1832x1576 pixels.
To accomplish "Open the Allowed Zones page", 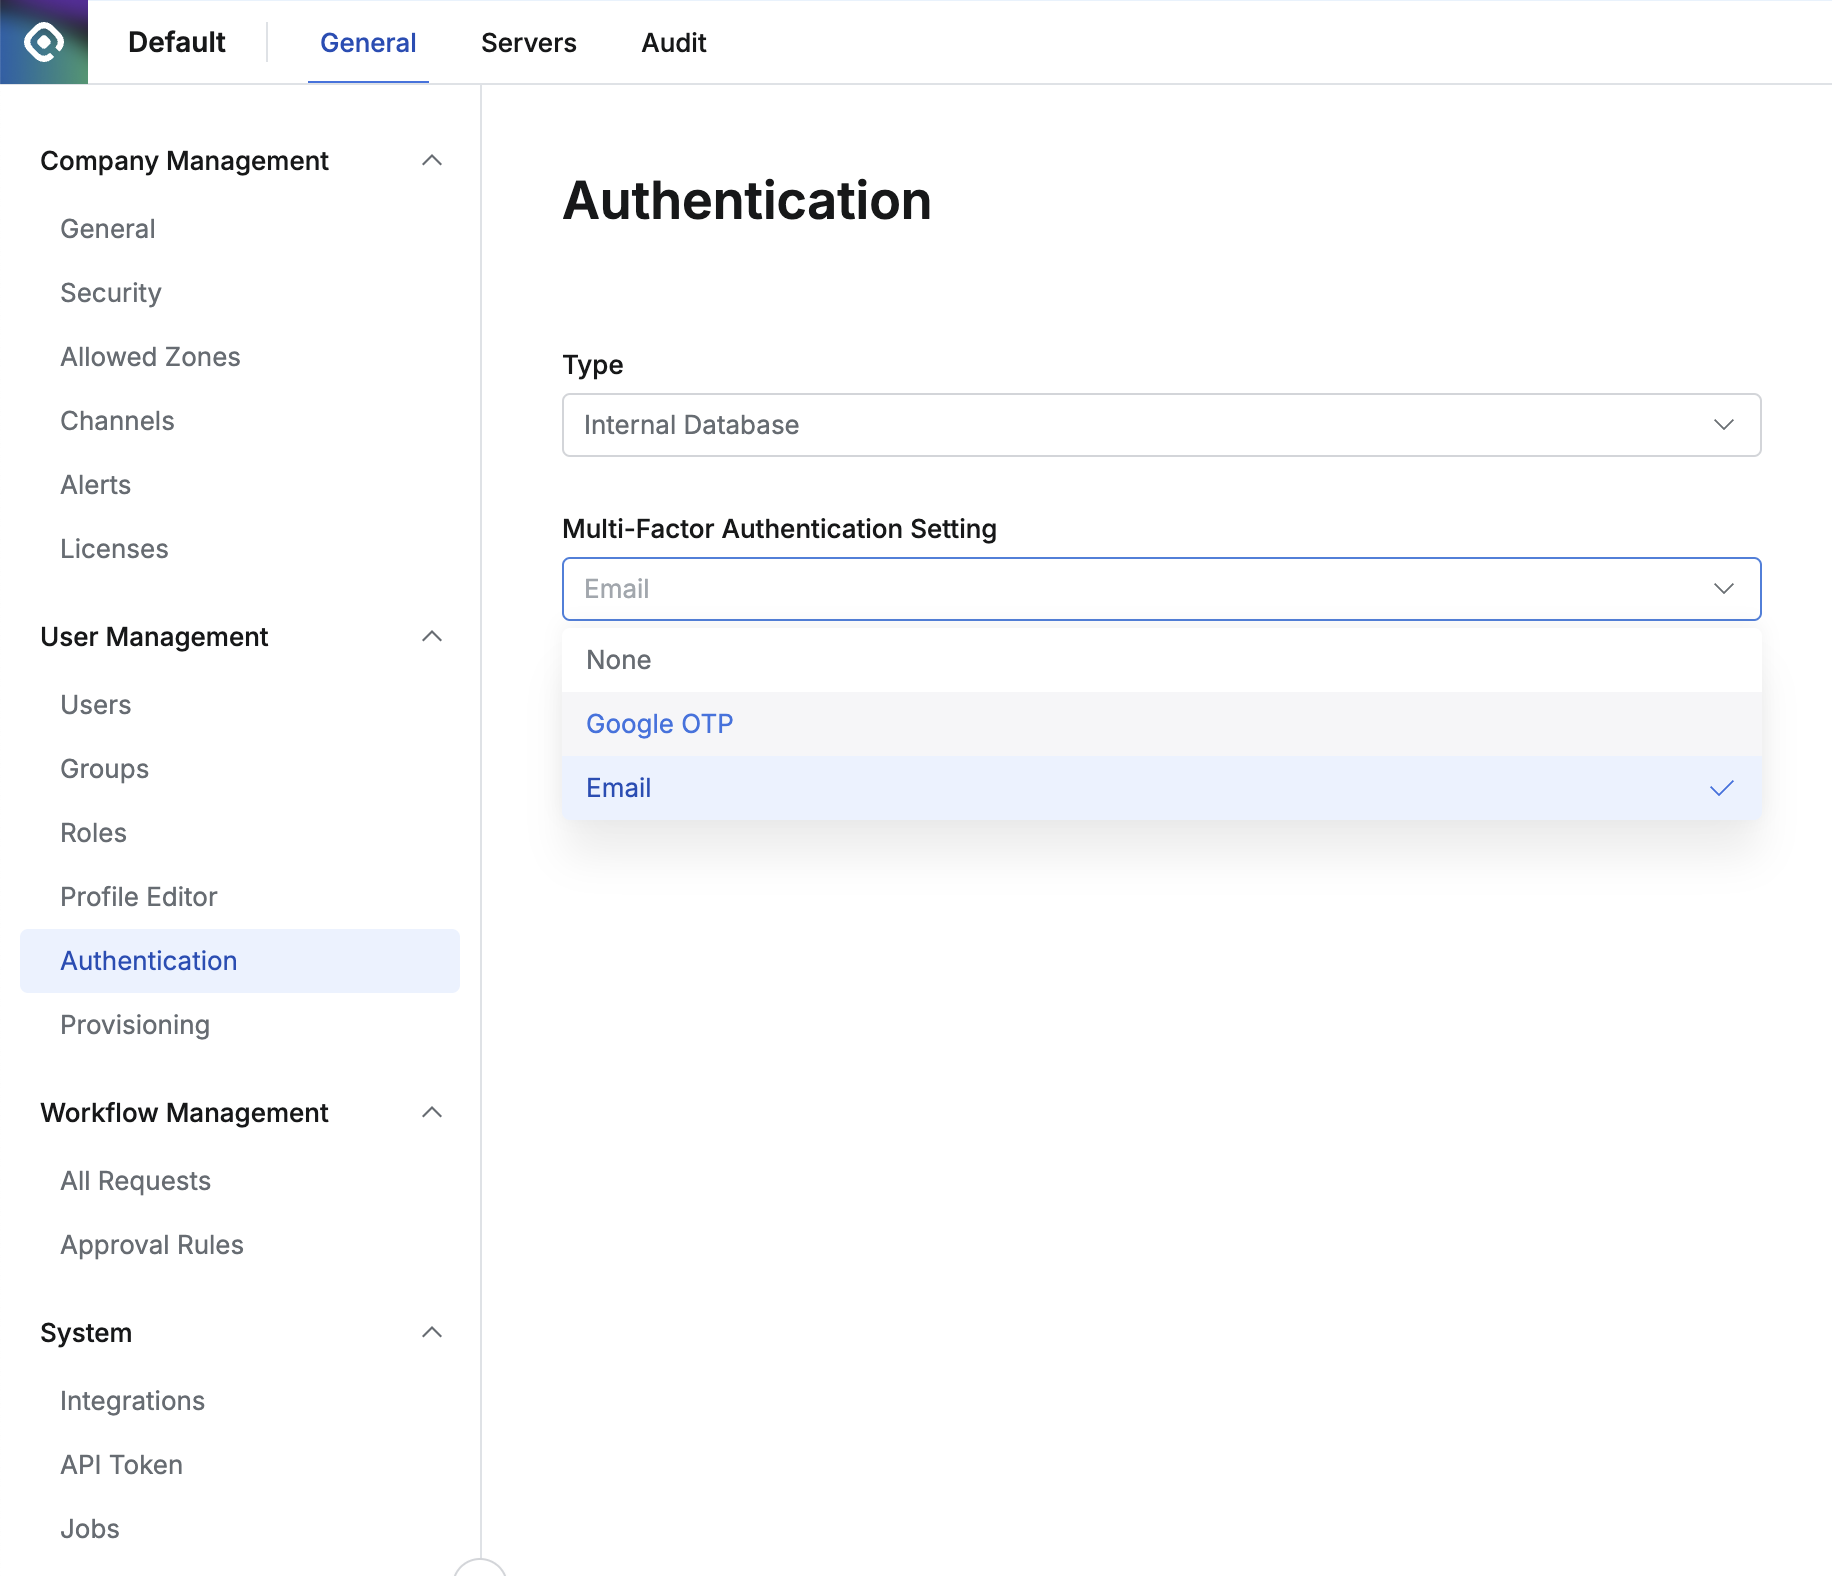I will (x=150, y=356).
